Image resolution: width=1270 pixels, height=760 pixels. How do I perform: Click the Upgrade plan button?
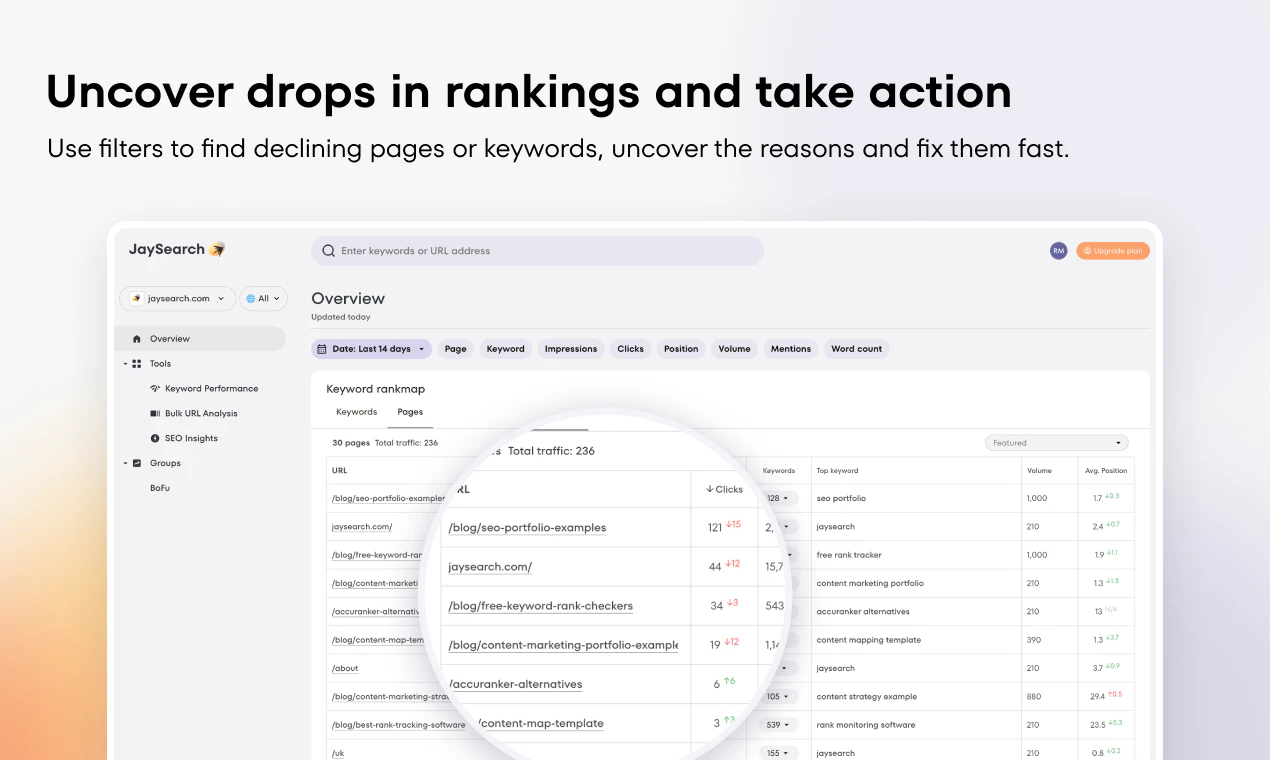(1113, 251)
